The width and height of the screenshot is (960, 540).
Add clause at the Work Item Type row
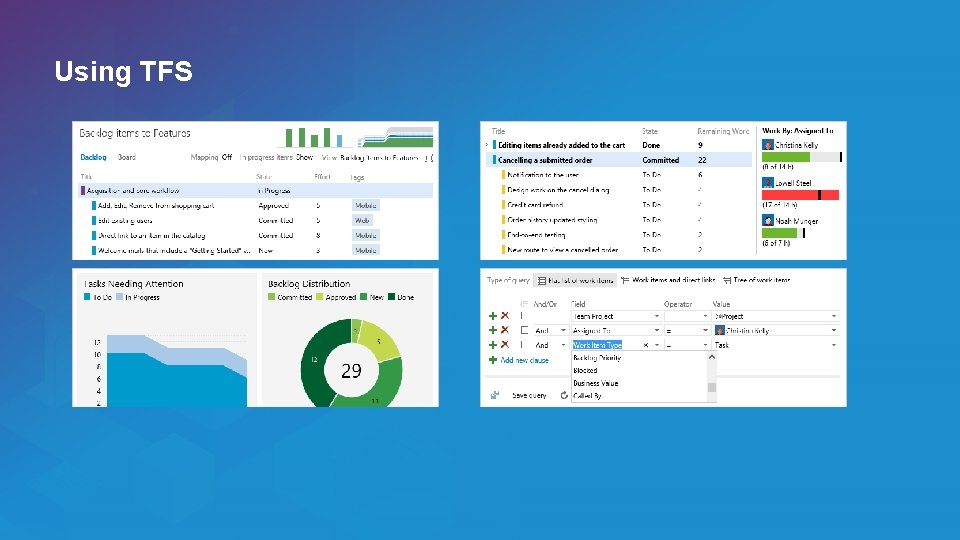493,345
